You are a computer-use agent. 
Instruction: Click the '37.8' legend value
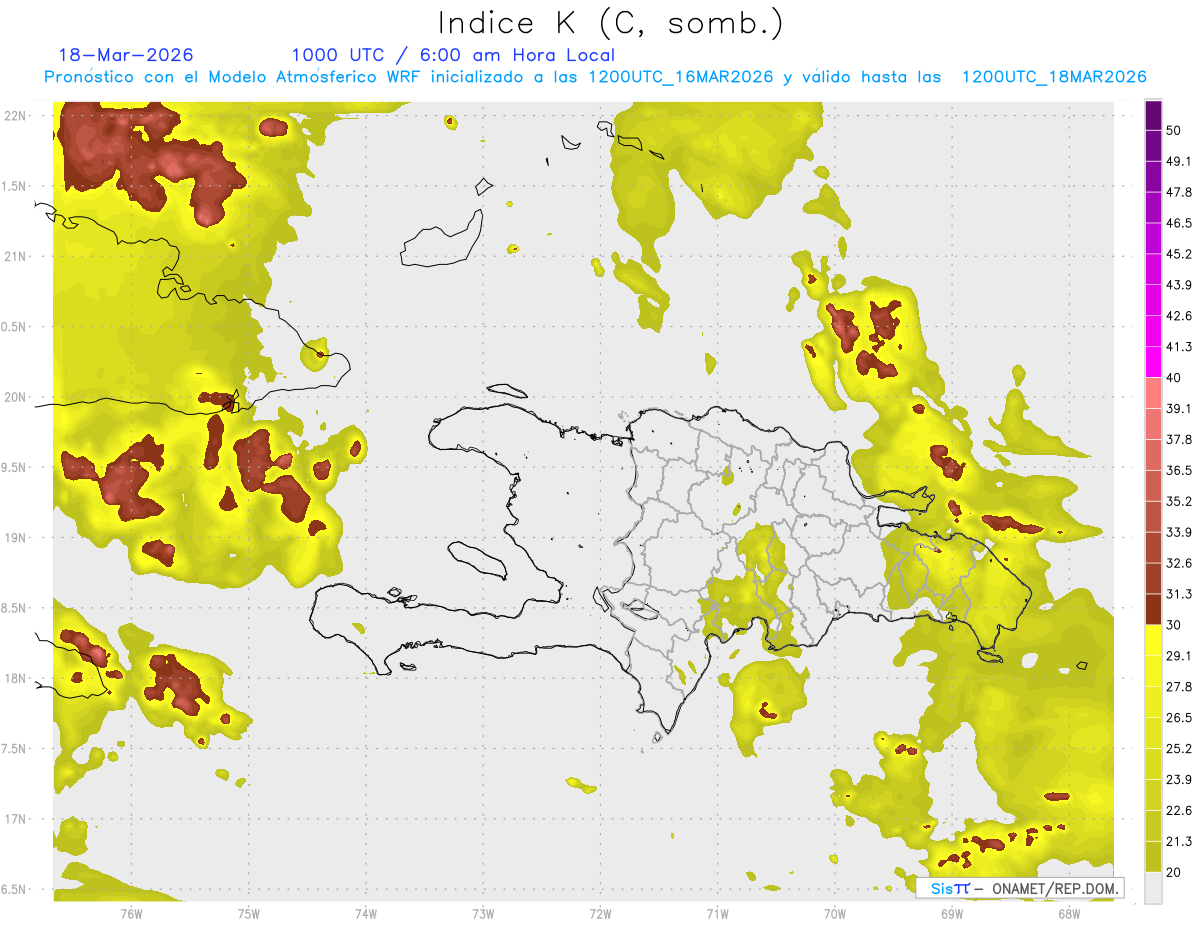(x=1178, y=439)
